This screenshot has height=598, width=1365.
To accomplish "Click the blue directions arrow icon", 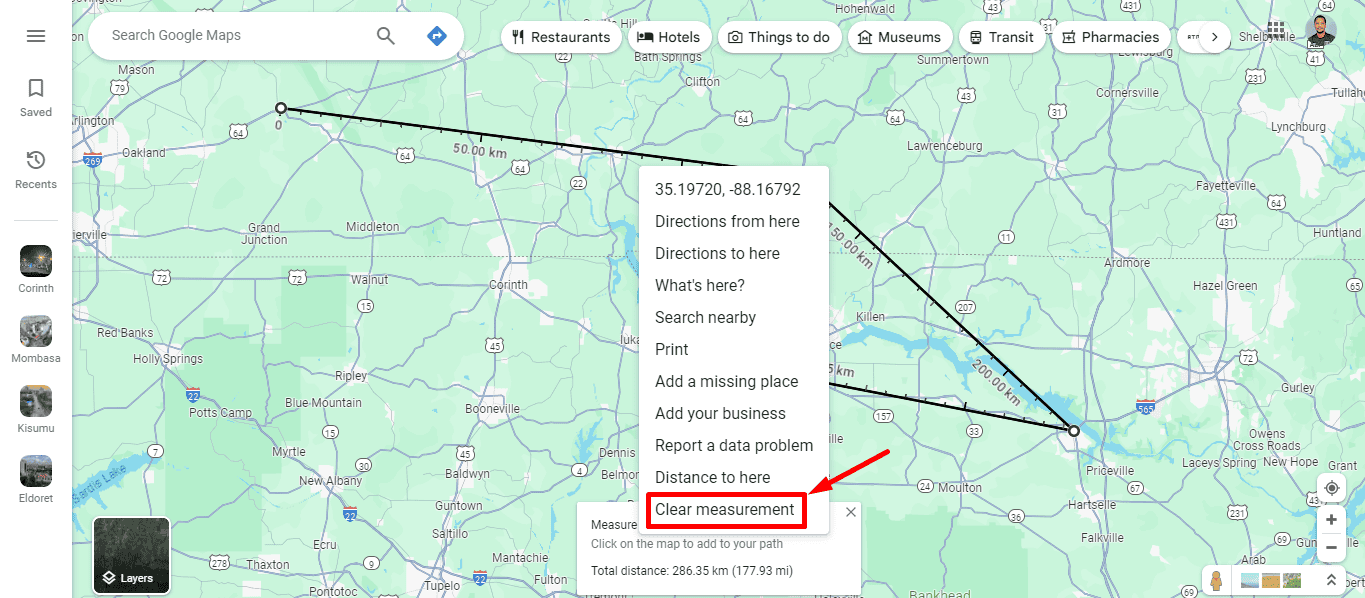I will (436, 36).
